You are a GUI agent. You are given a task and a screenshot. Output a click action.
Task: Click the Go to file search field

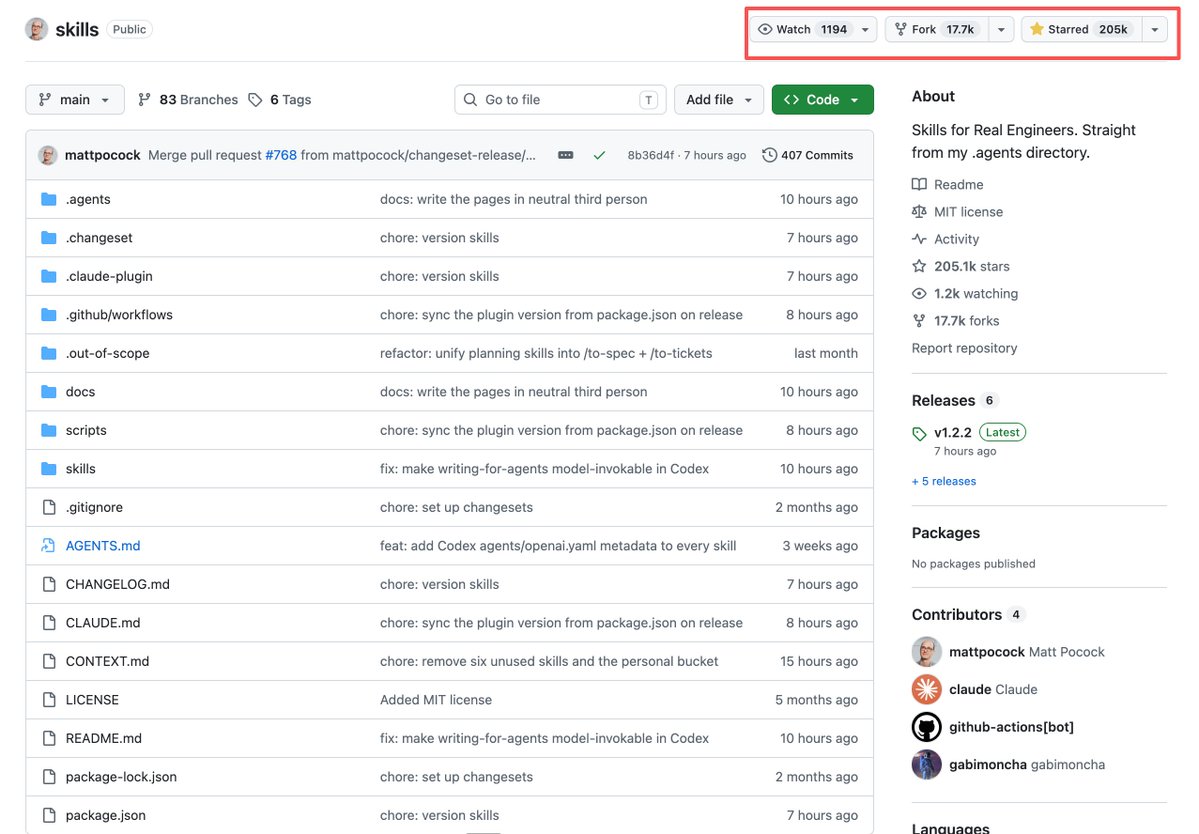pos(561,99)
